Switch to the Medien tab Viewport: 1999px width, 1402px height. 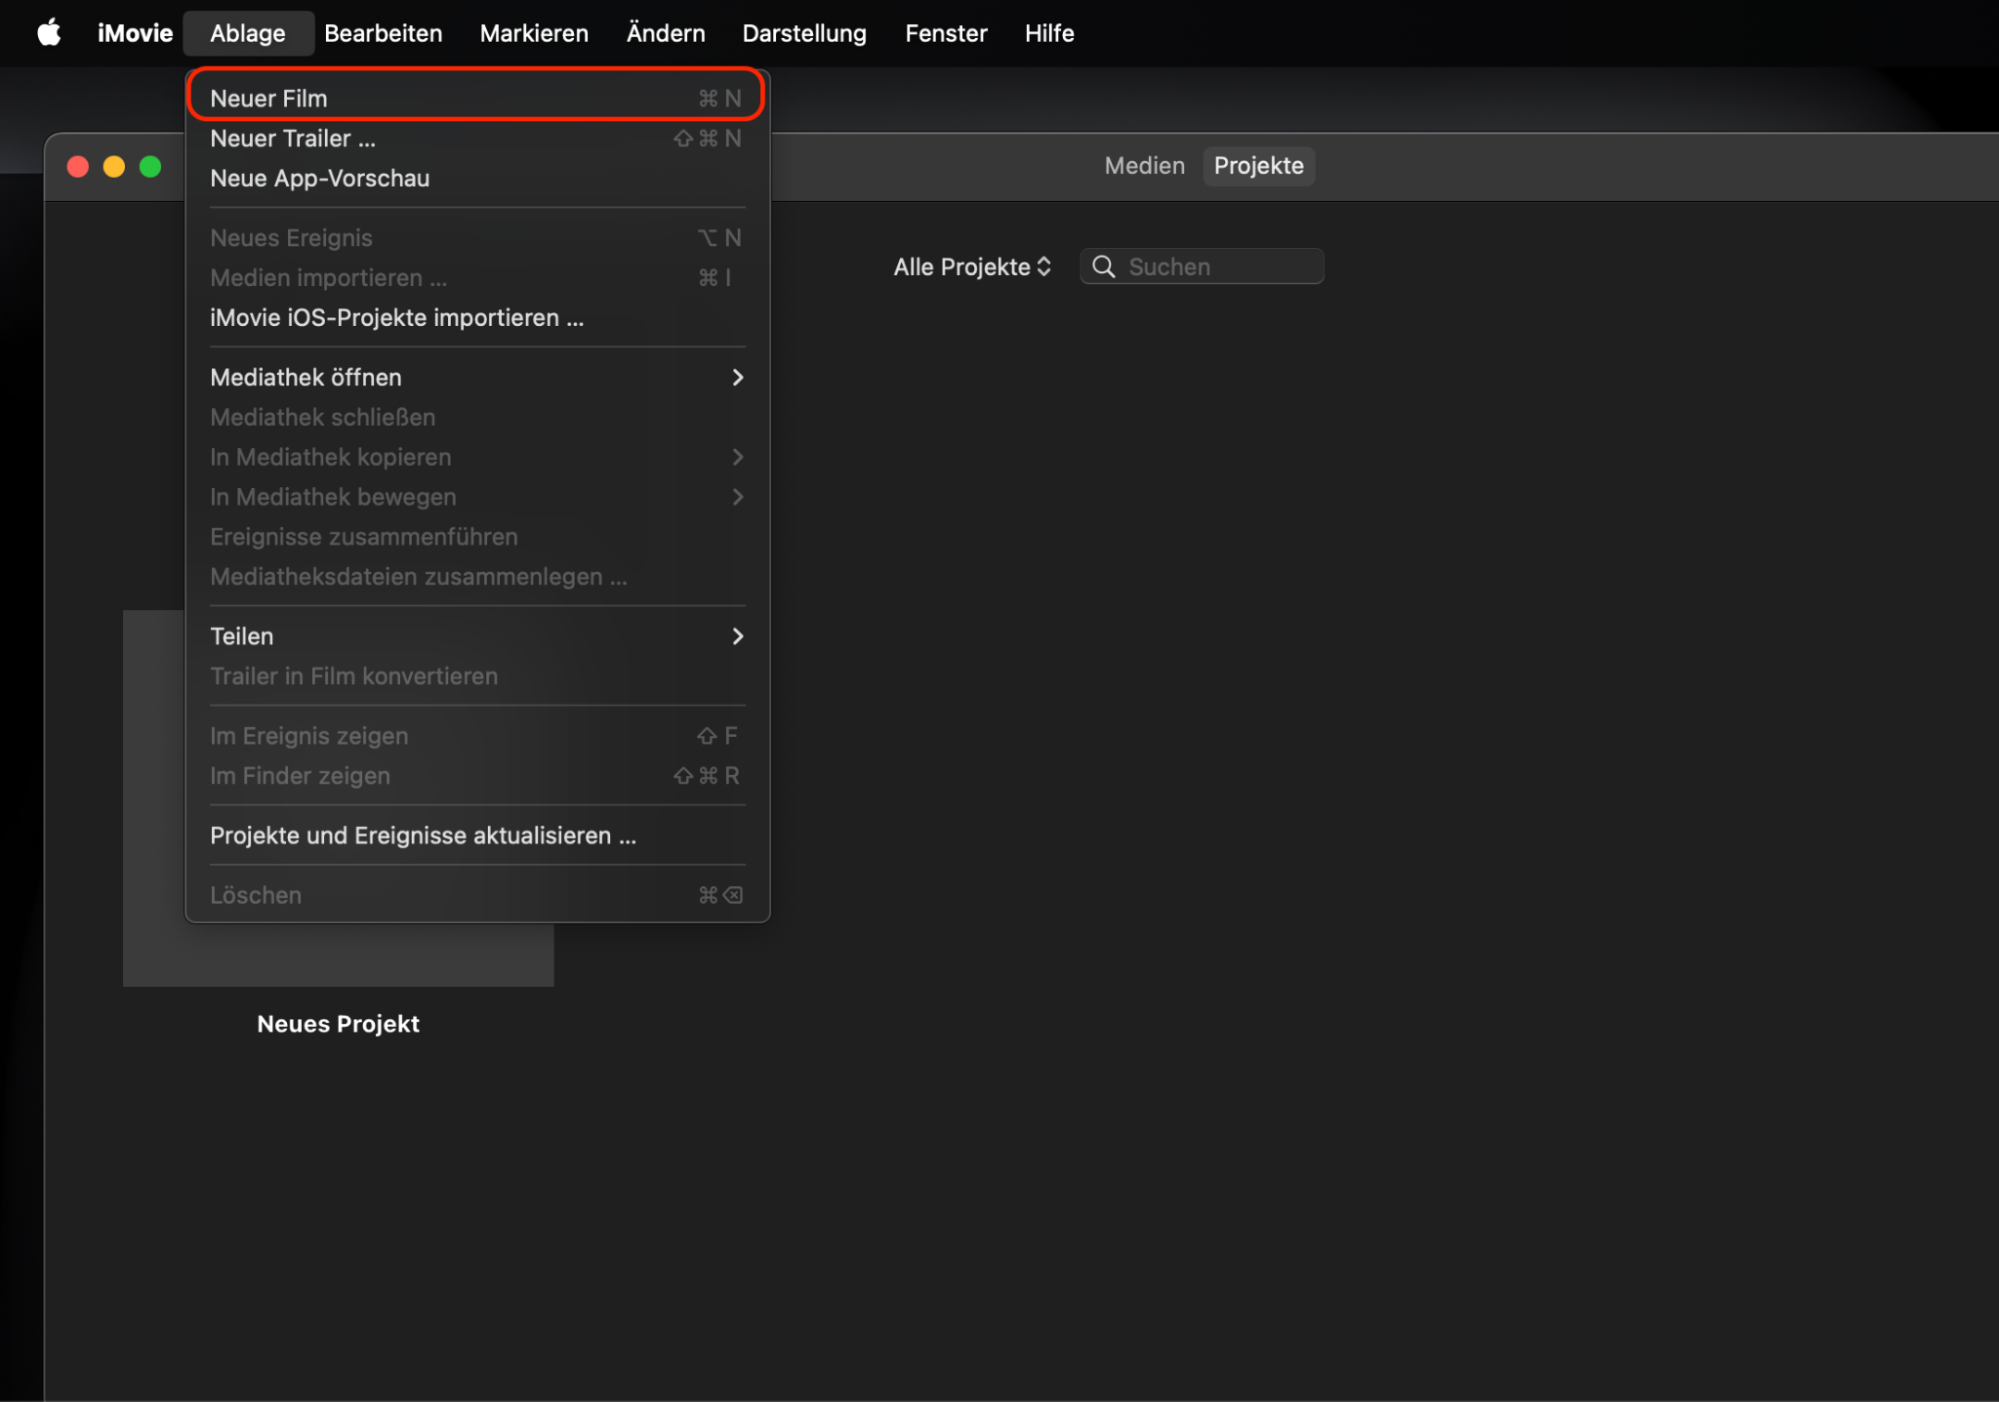(x=1144, y=166)
